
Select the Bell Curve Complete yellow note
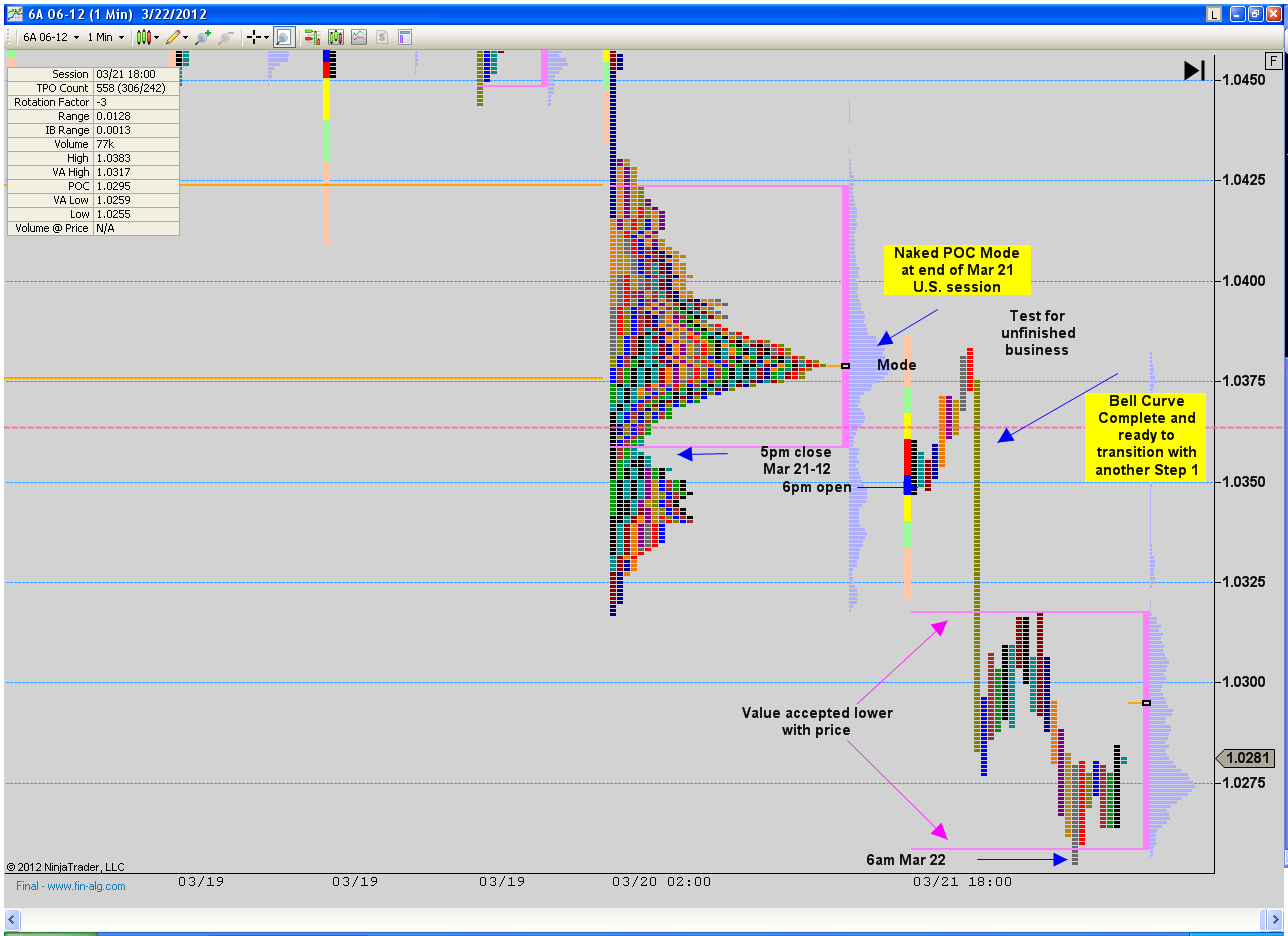(1146, 436)
